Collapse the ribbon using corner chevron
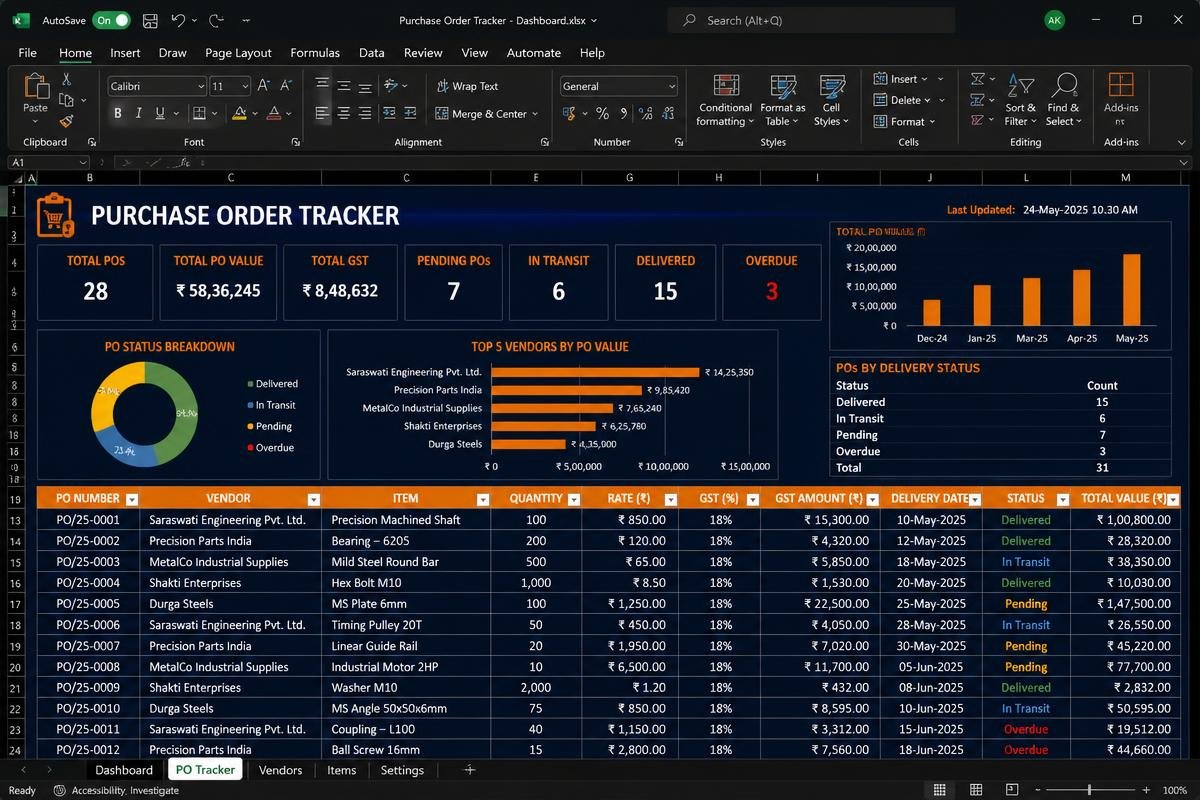The image size is (1200, 800). pyautogui.click(x=1183, y=143)
